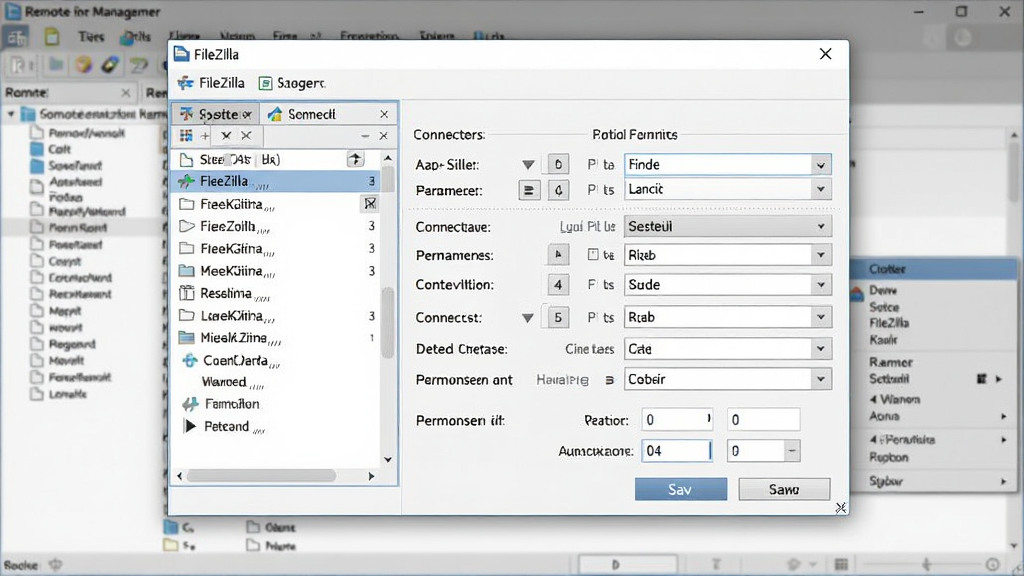
Task: Open the Cate dropdown
Action: tap(728, 349)
